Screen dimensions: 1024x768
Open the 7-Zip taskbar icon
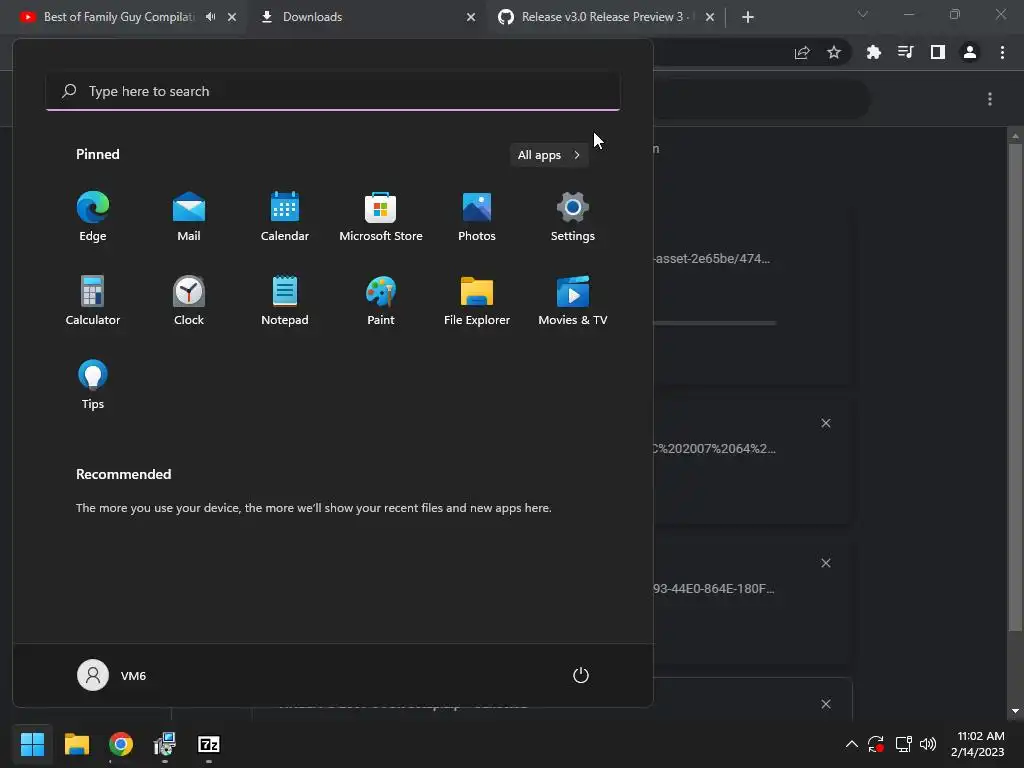pos(209,744)
